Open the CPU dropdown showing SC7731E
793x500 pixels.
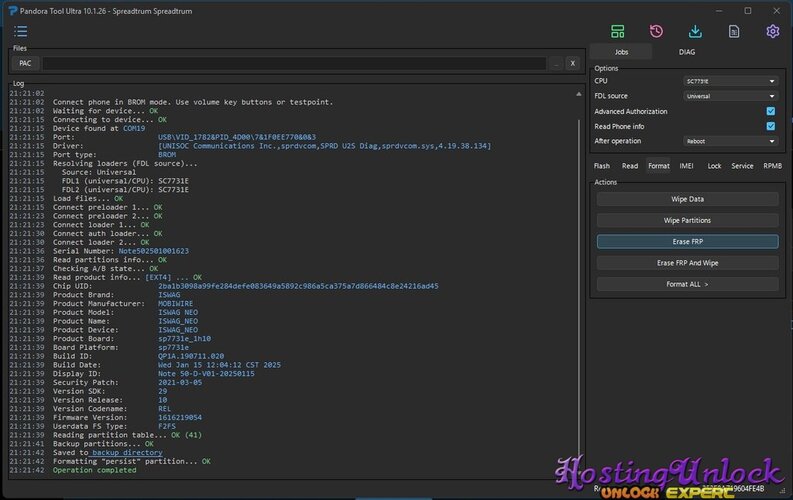point(730,81)
